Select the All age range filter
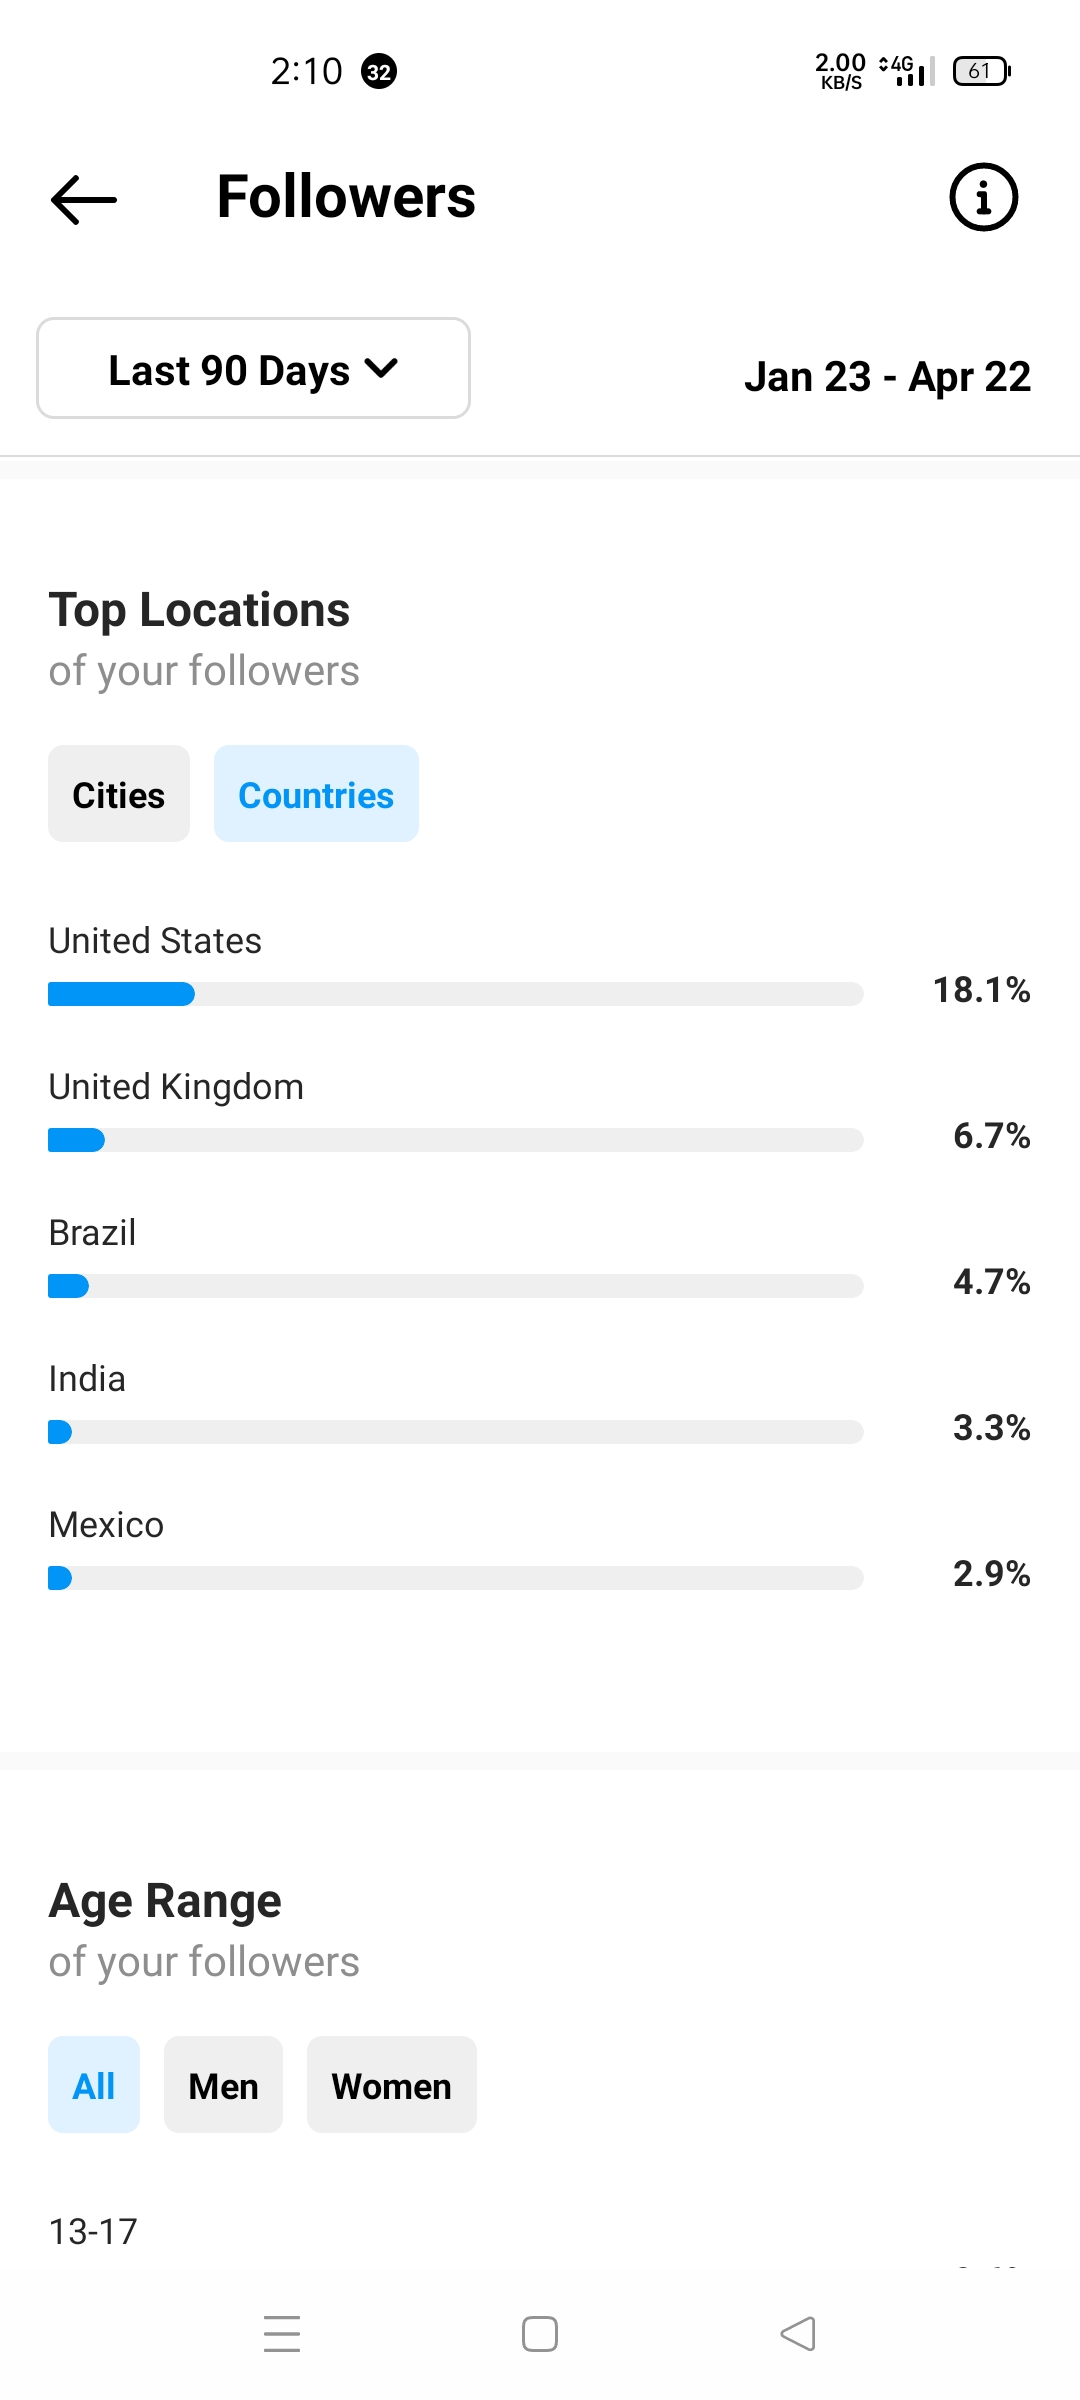Viewport: 1080px width, 2400px height. point(94,2085)
